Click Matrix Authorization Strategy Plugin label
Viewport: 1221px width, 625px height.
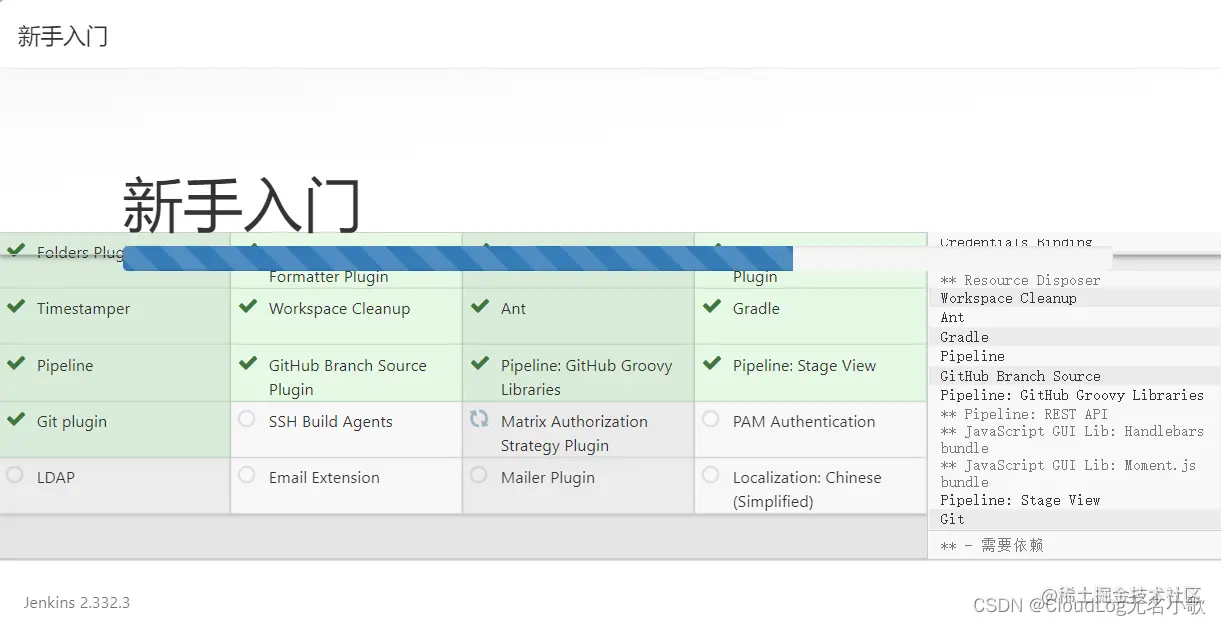(574, 434)
